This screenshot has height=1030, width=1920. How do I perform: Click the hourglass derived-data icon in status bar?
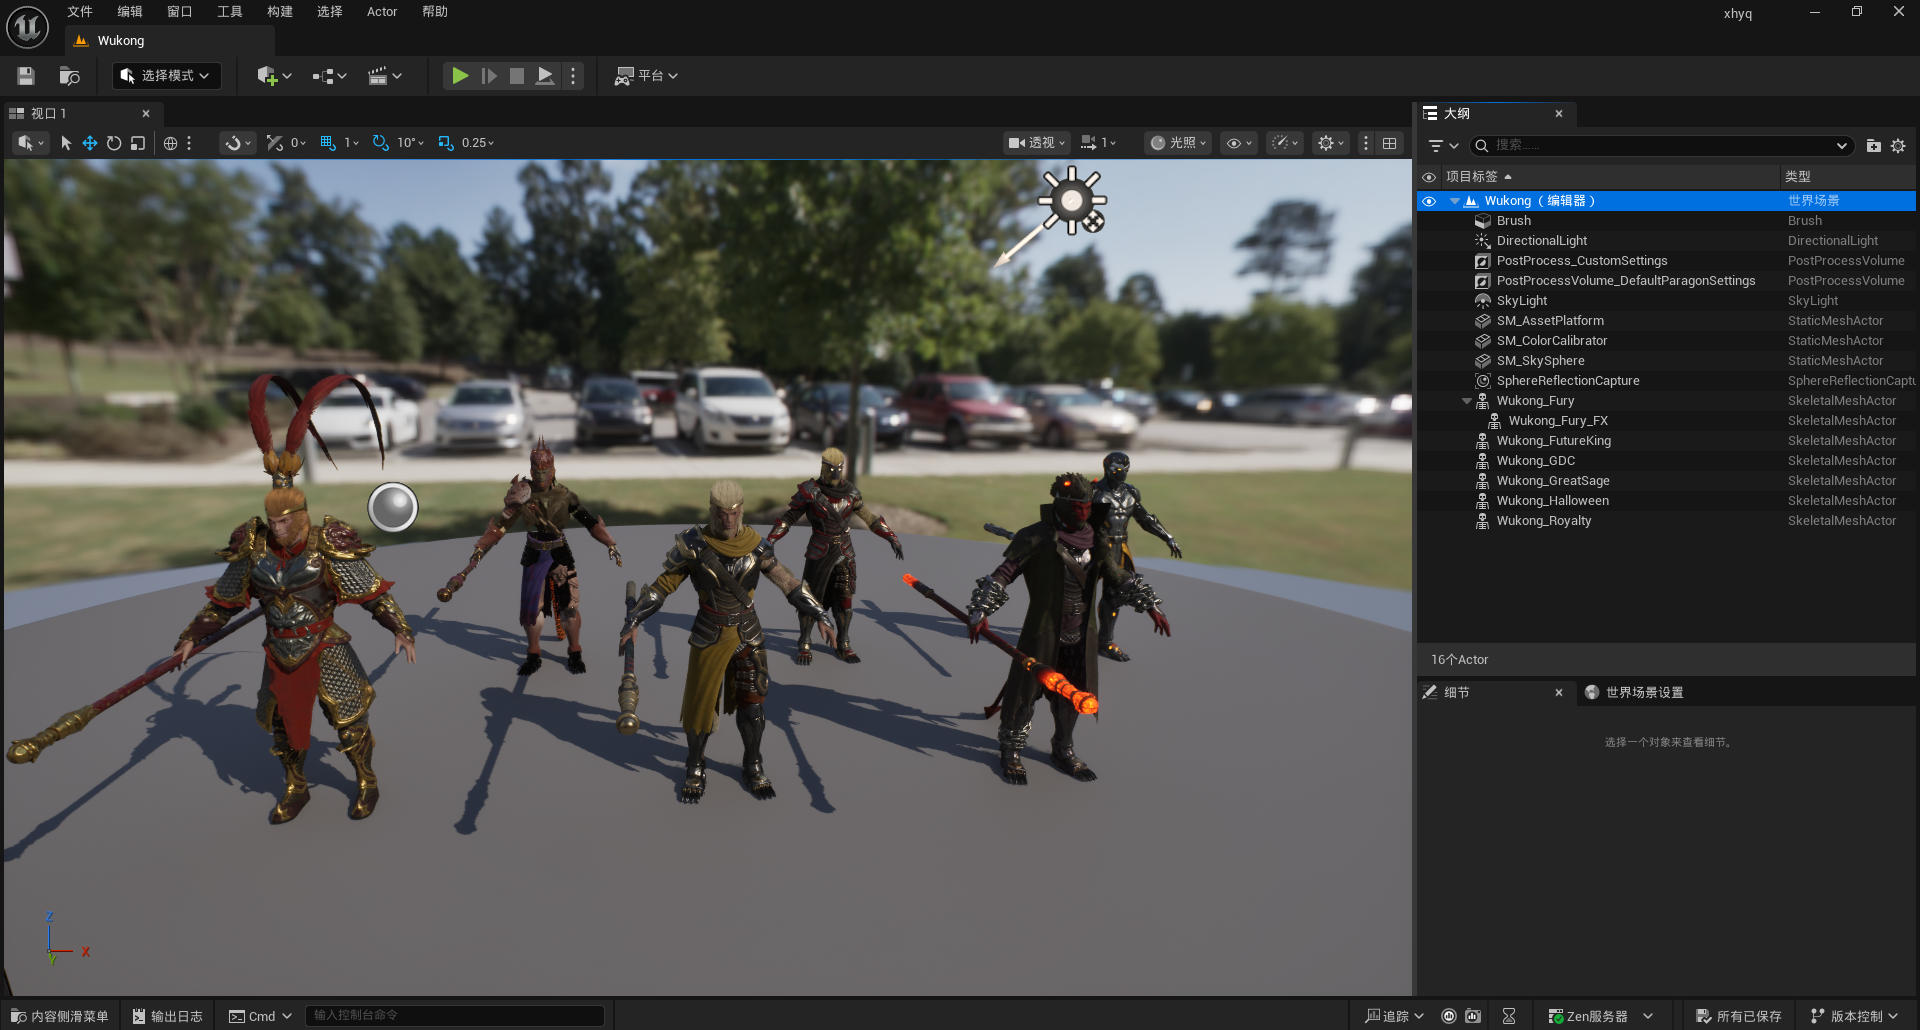pos(1509,1016)
